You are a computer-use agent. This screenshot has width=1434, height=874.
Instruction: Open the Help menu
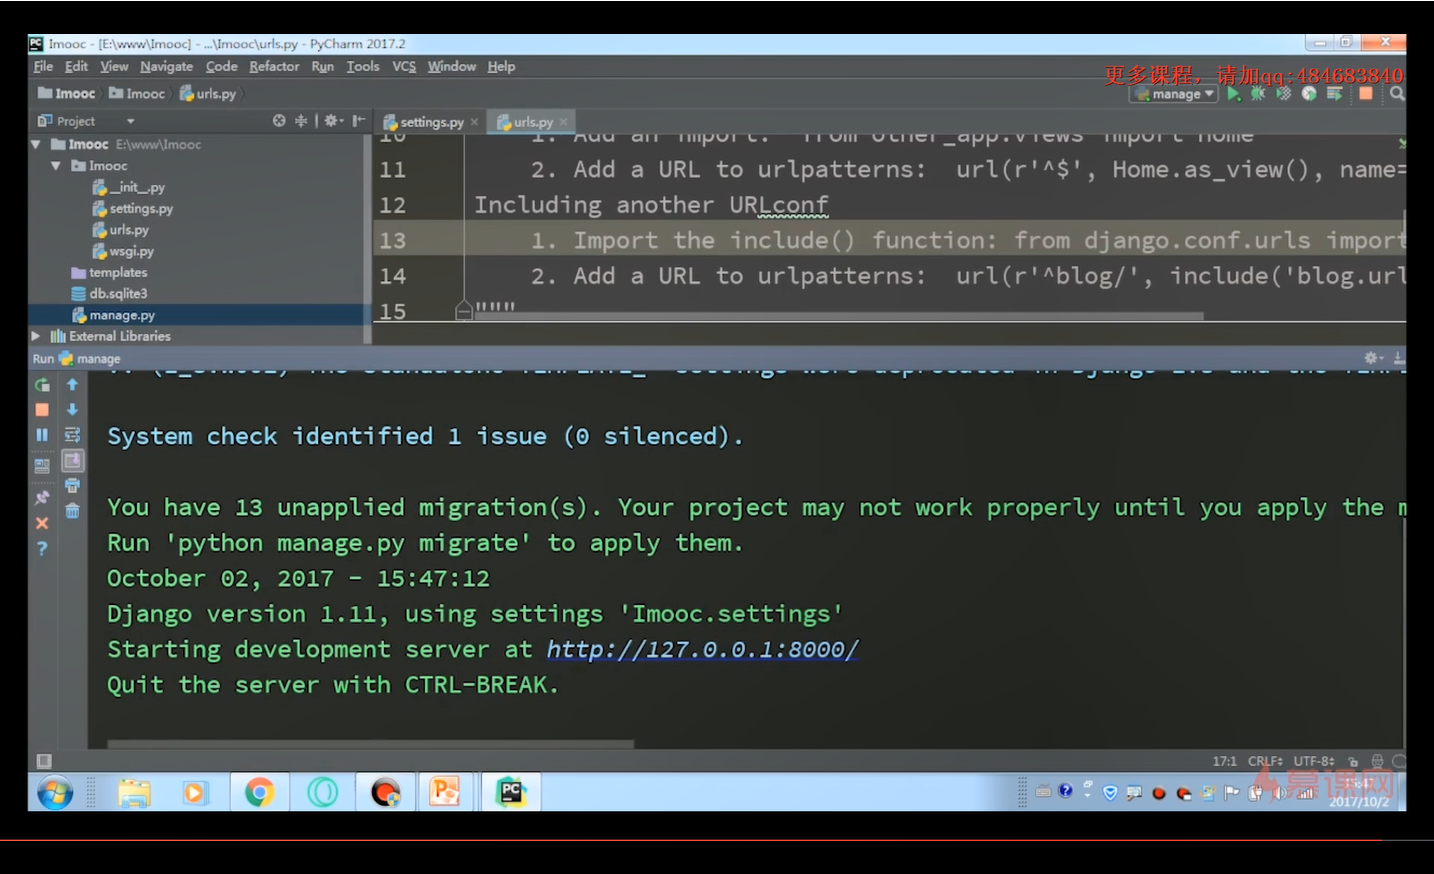(x=501, y=66)
